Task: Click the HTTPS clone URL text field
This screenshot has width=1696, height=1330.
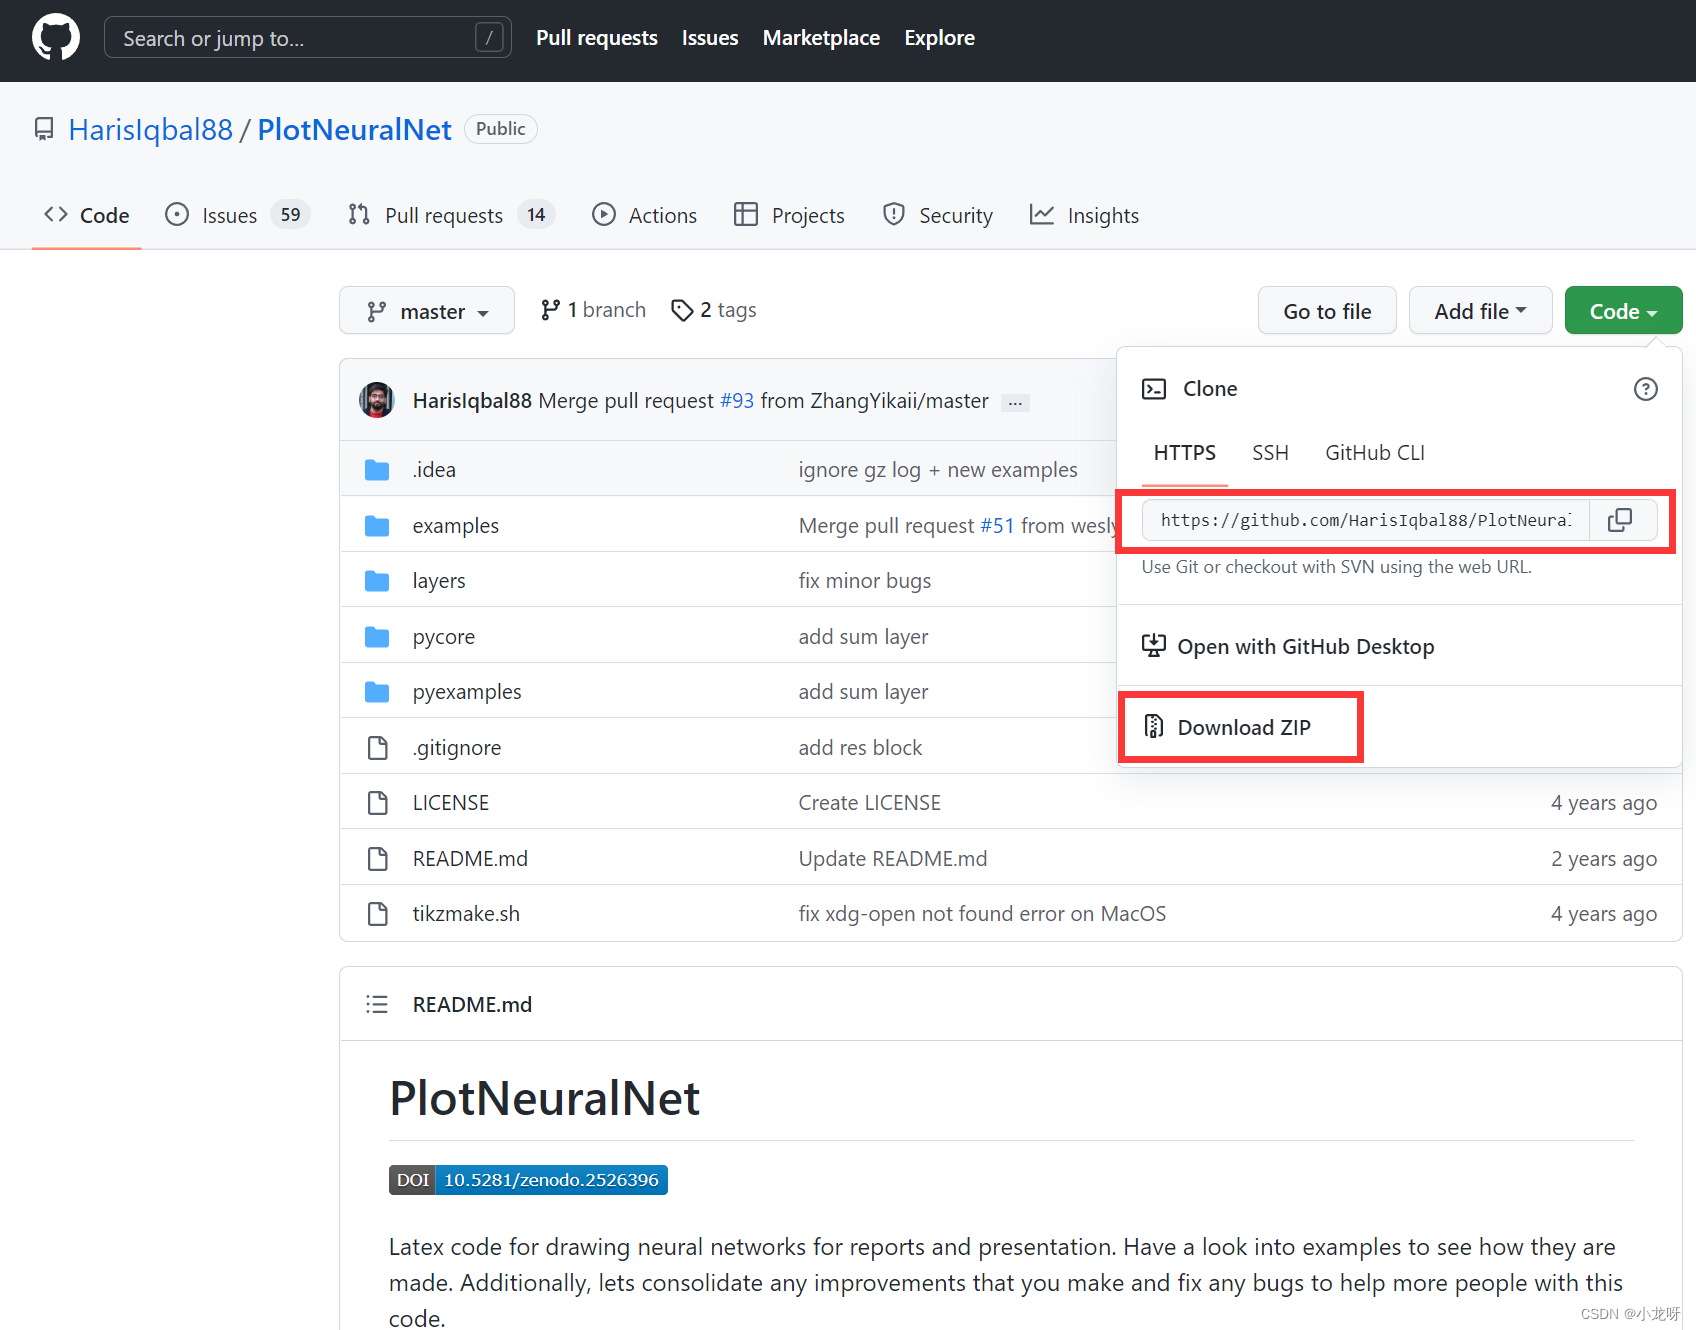Action: (x=1366, y=520)
